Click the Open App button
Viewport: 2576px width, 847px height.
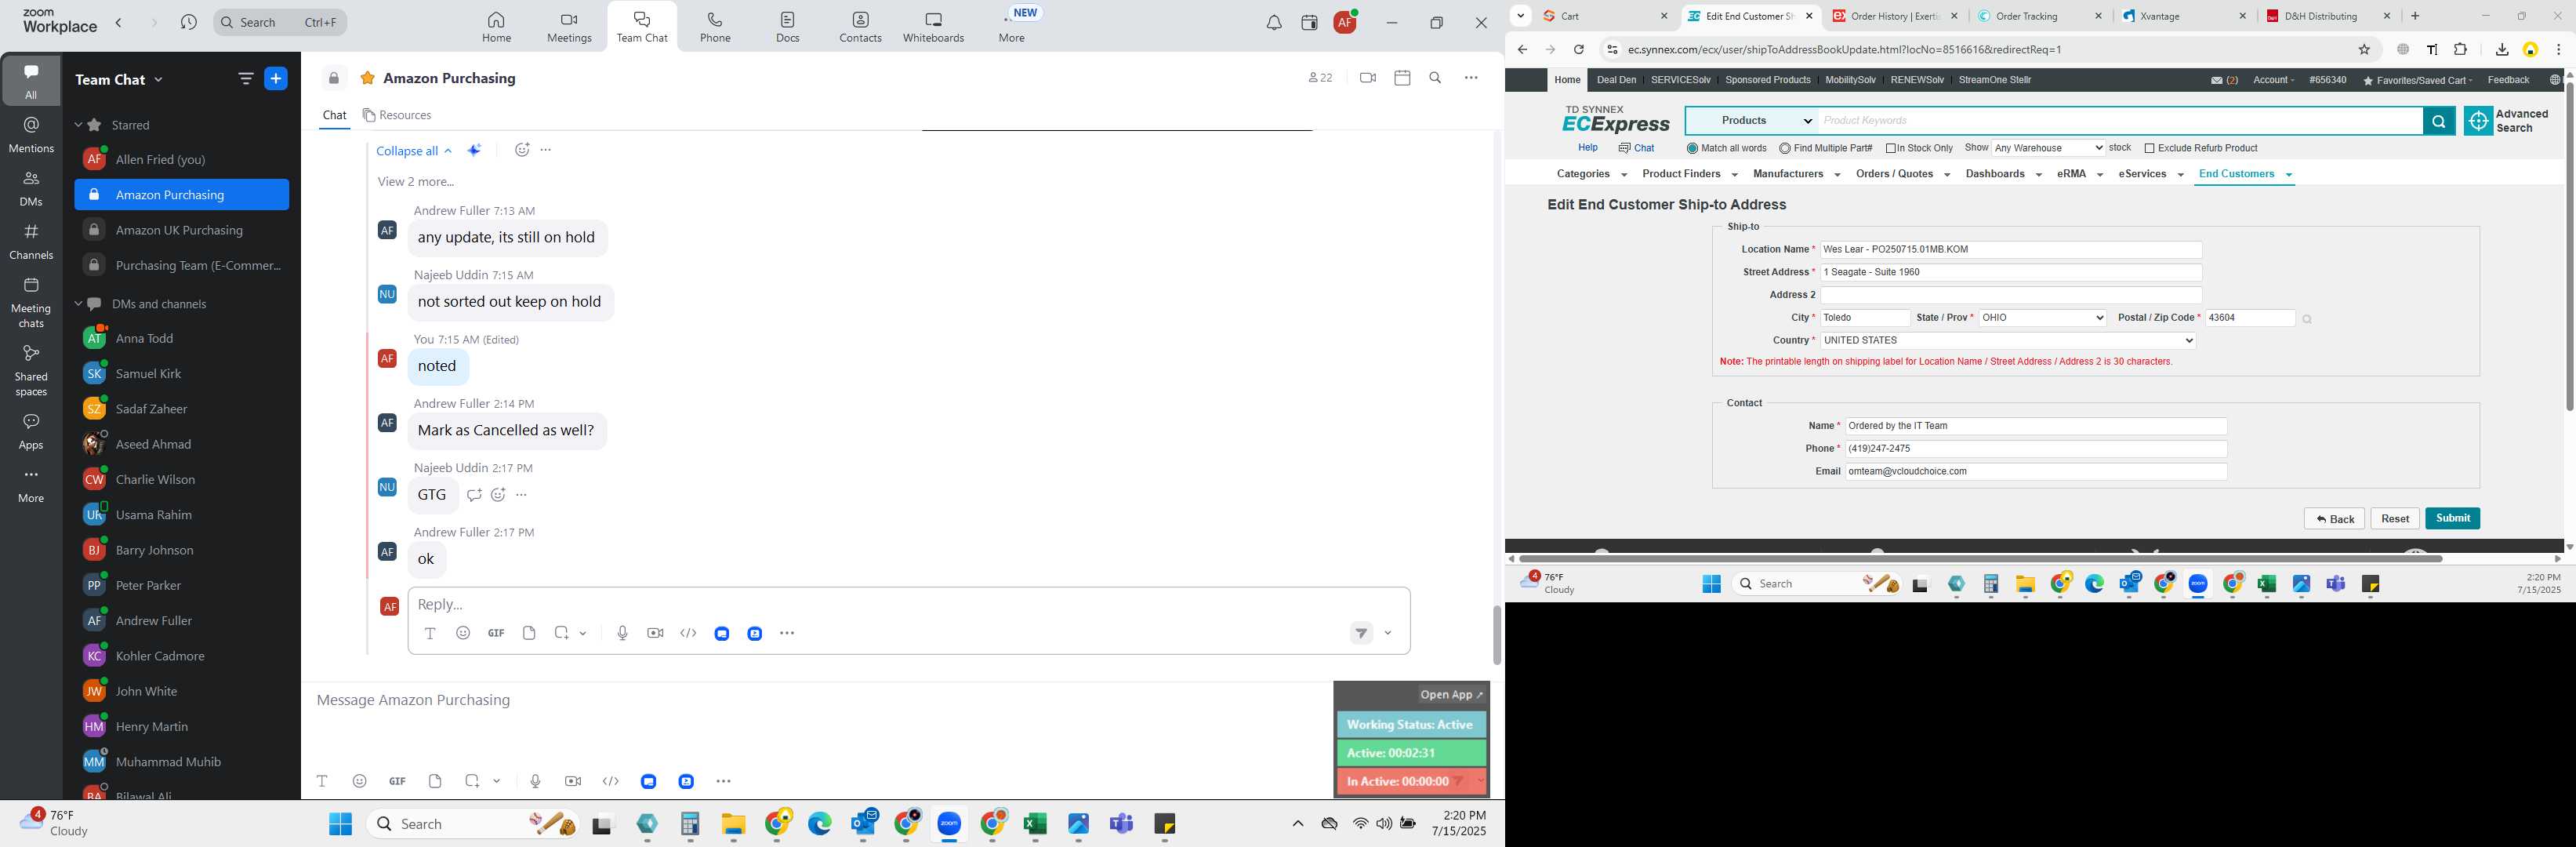(1452, 694)
